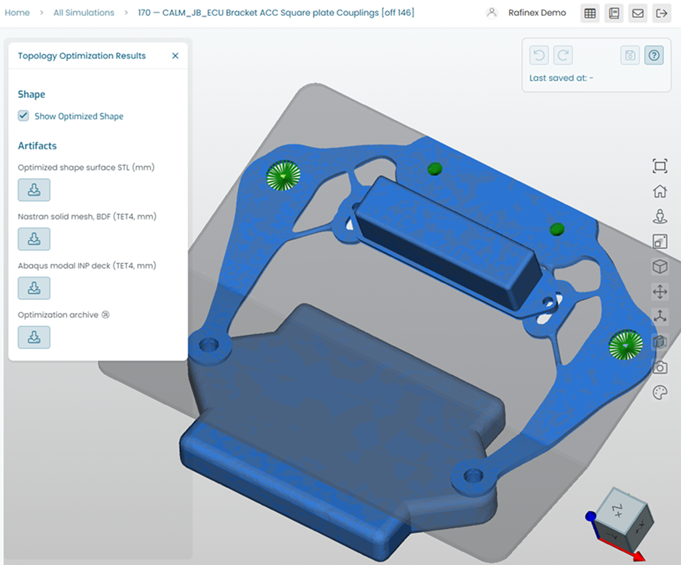Click the info icon beside Optimization archive
This screenshot has width=681, height=565.
point(106,314)
